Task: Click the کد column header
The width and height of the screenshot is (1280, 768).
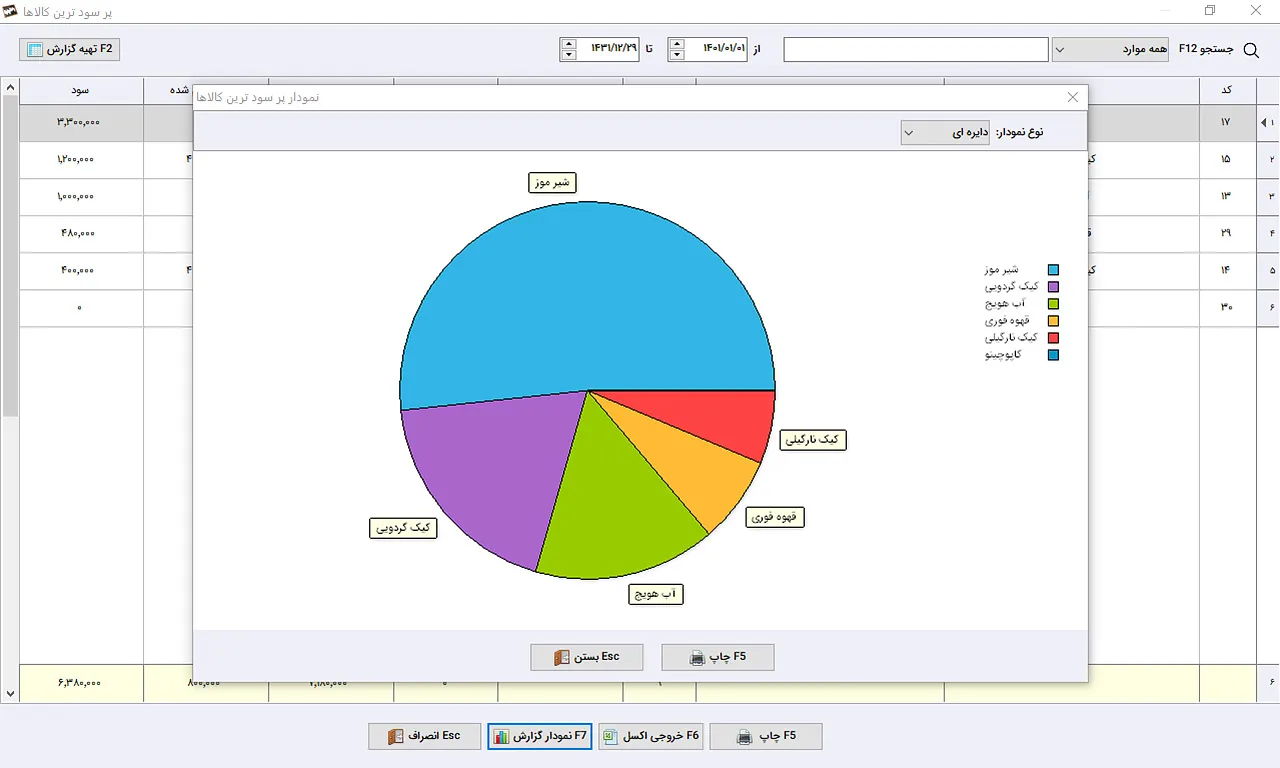Action: point(1227,90)
